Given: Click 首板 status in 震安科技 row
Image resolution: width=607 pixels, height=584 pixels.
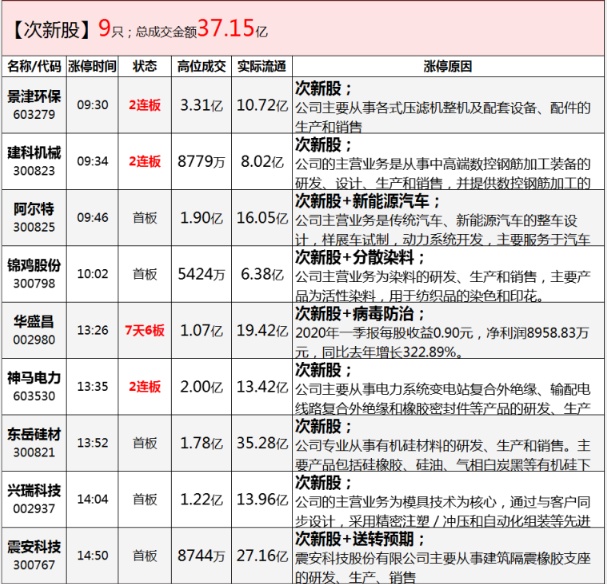Looking at the screenshot, I should click(x=145, y=555).
